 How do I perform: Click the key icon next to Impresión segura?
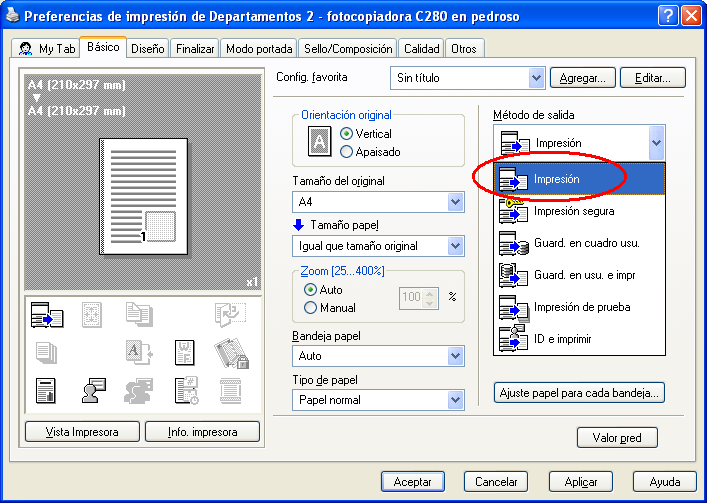(x=513, y=210)
